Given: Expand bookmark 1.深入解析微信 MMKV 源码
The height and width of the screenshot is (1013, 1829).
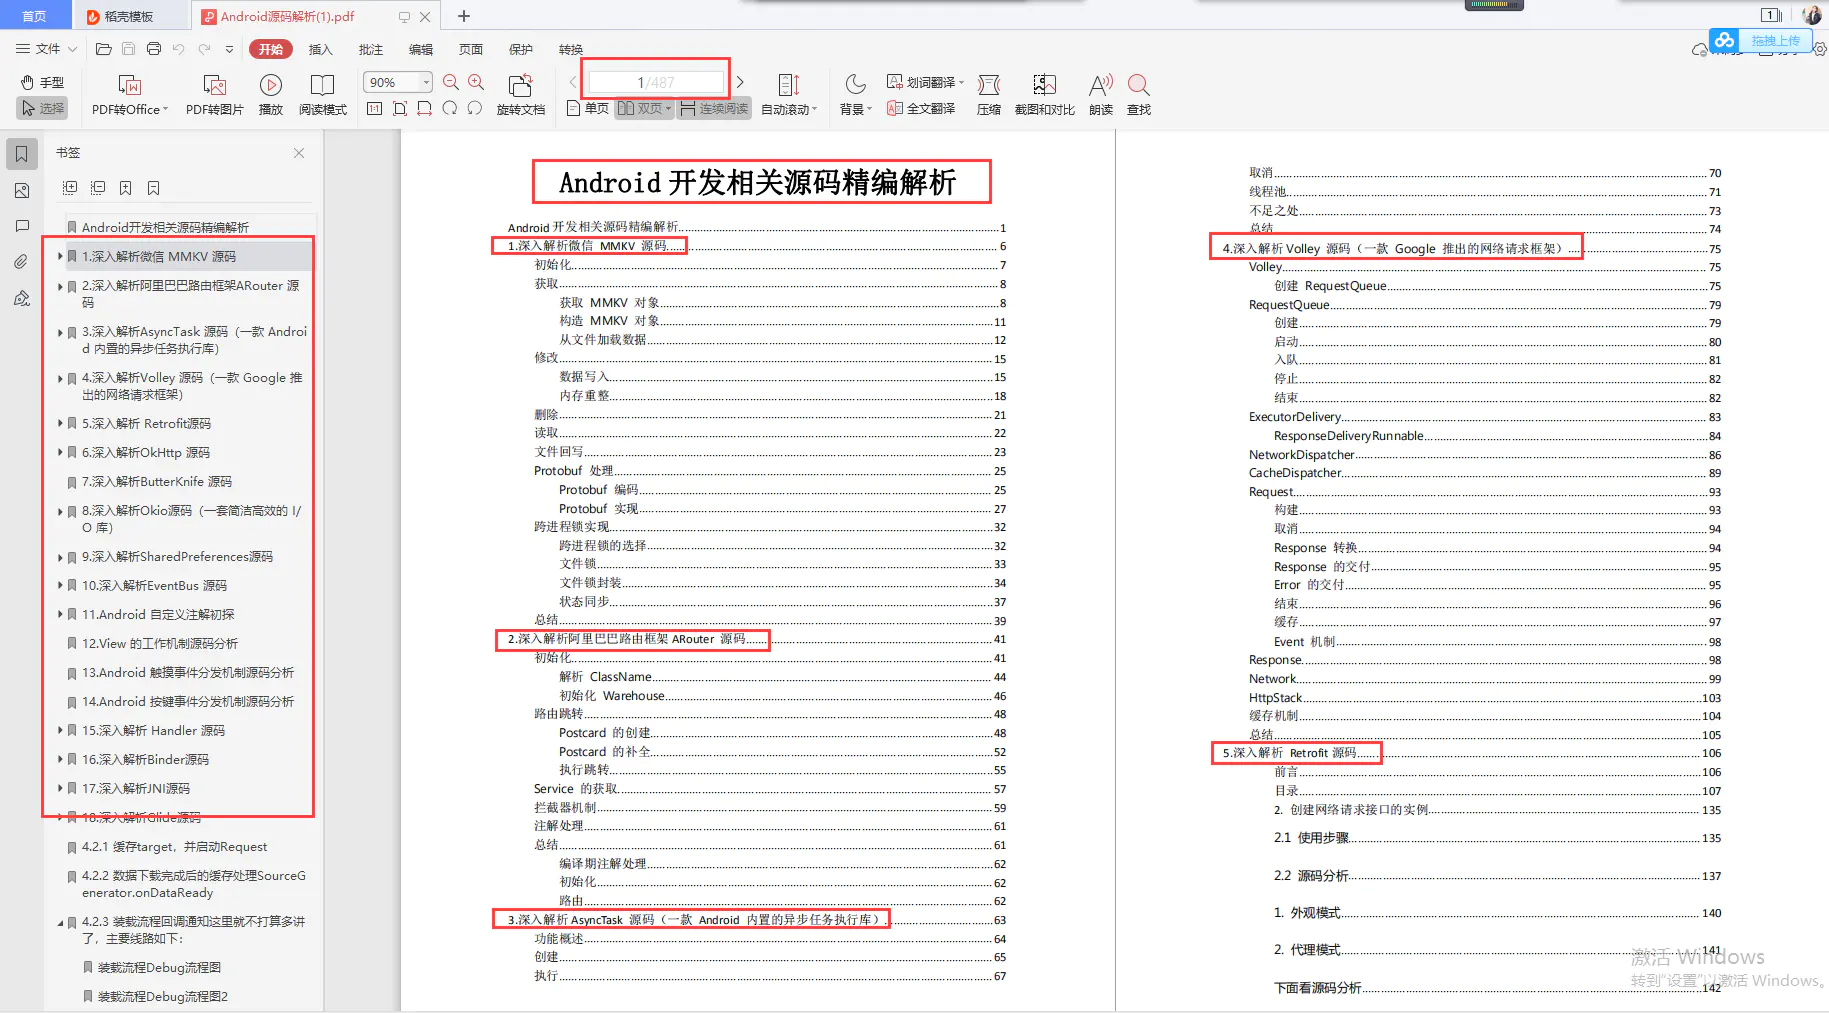Looking at the screenshot, I should pos(60,257).
